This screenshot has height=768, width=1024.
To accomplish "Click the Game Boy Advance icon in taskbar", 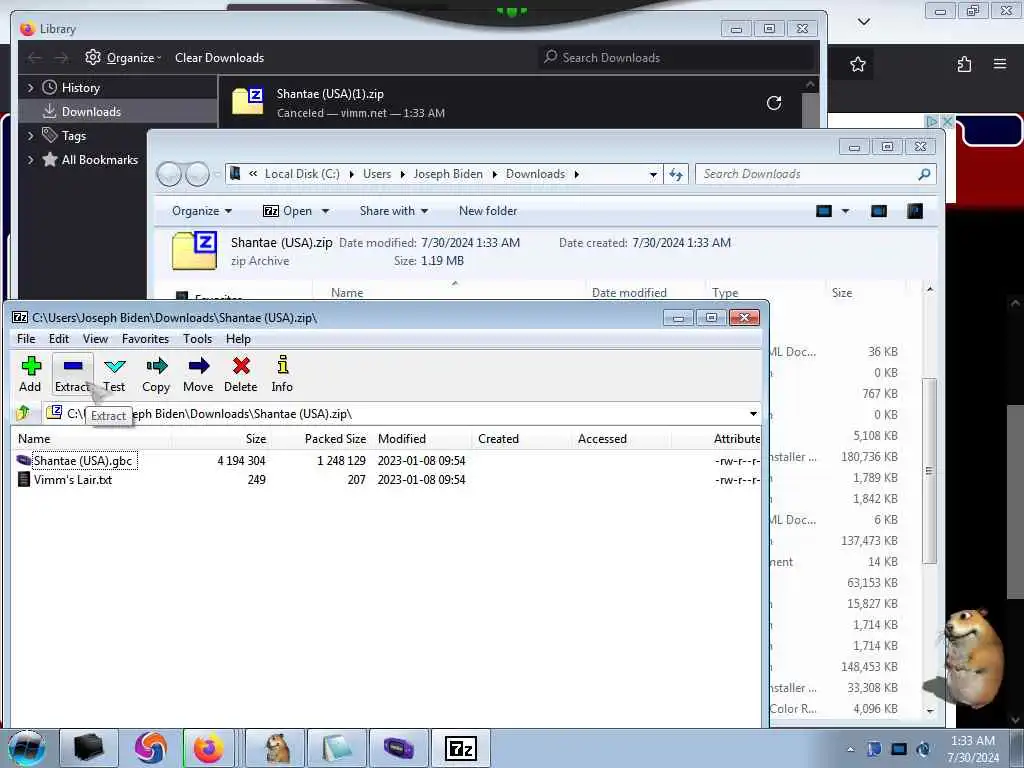I will pos(399,748).
